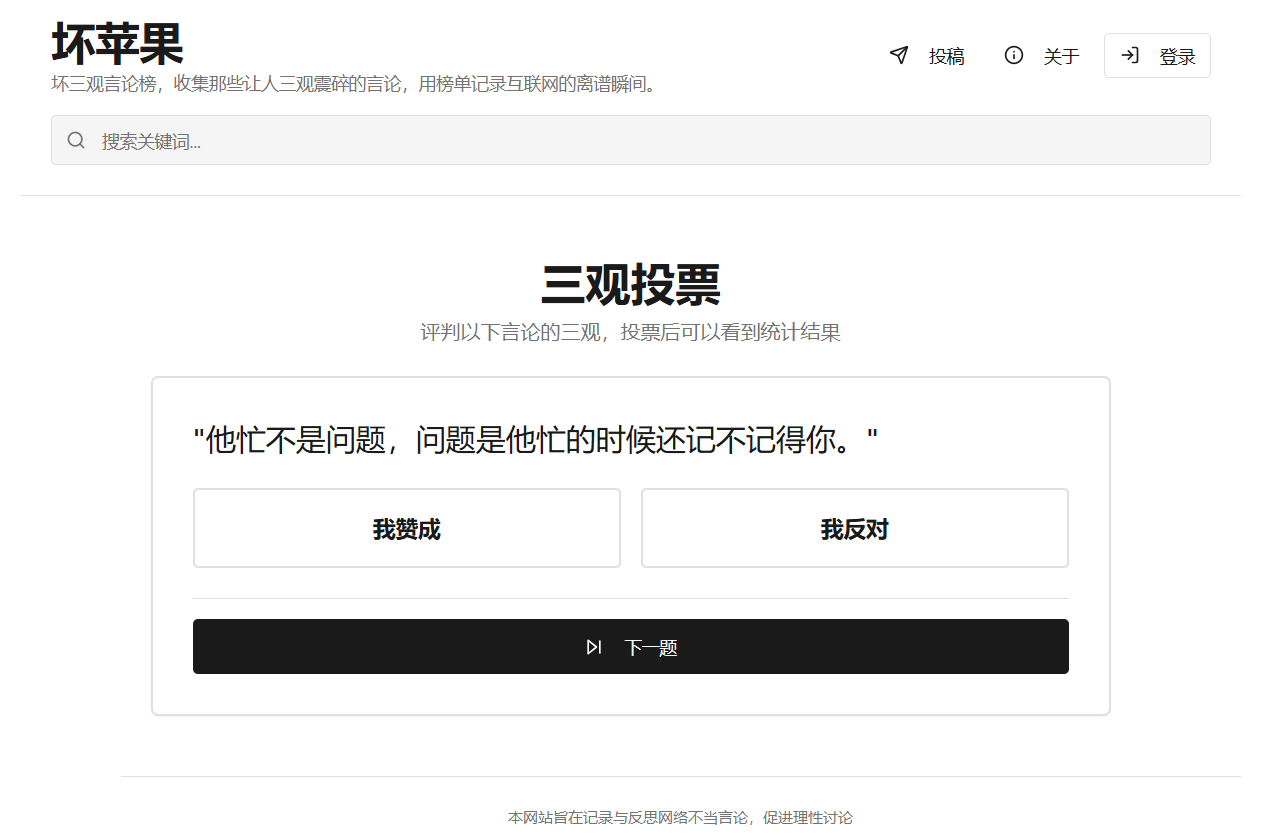1278x835 pixels.
Task: Vote 我反对 on the quote
Action: pyautogui.click(x=854, y=528)
